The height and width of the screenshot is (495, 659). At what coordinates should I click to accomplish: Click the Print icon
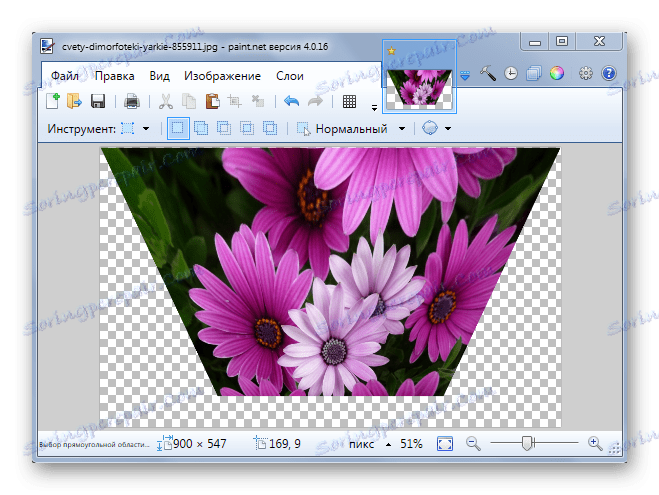click(x=131, y=101)
